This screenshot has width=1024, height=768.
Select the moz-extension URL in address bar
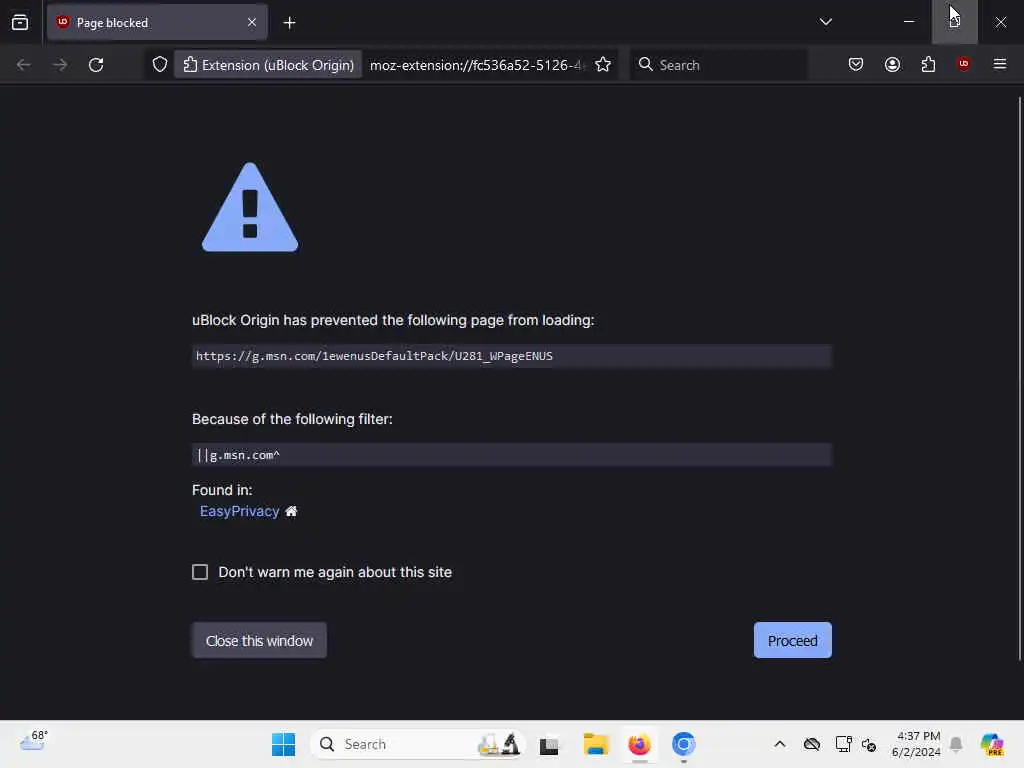477,65
